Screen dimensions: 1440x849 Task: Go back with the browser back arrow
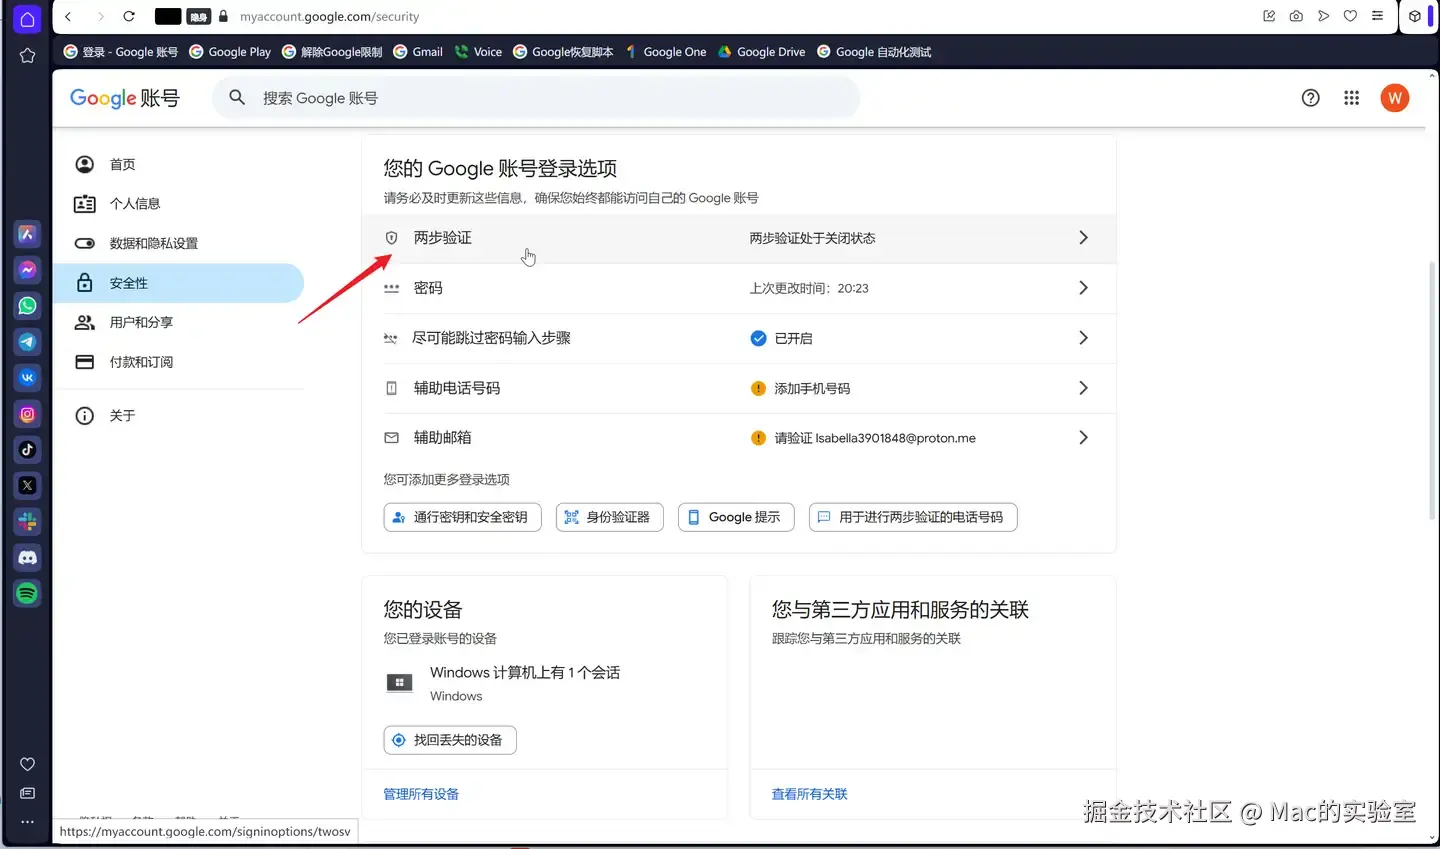pos(68,16)
